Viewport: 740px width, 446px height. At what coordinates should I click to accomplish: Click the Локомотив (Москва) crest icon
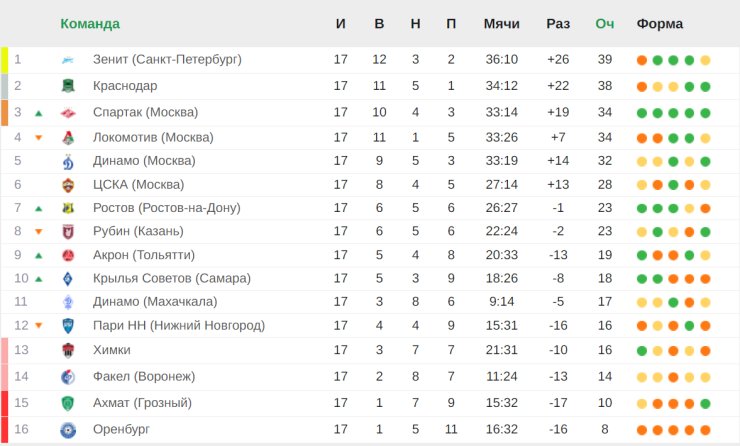click(68, 138)
